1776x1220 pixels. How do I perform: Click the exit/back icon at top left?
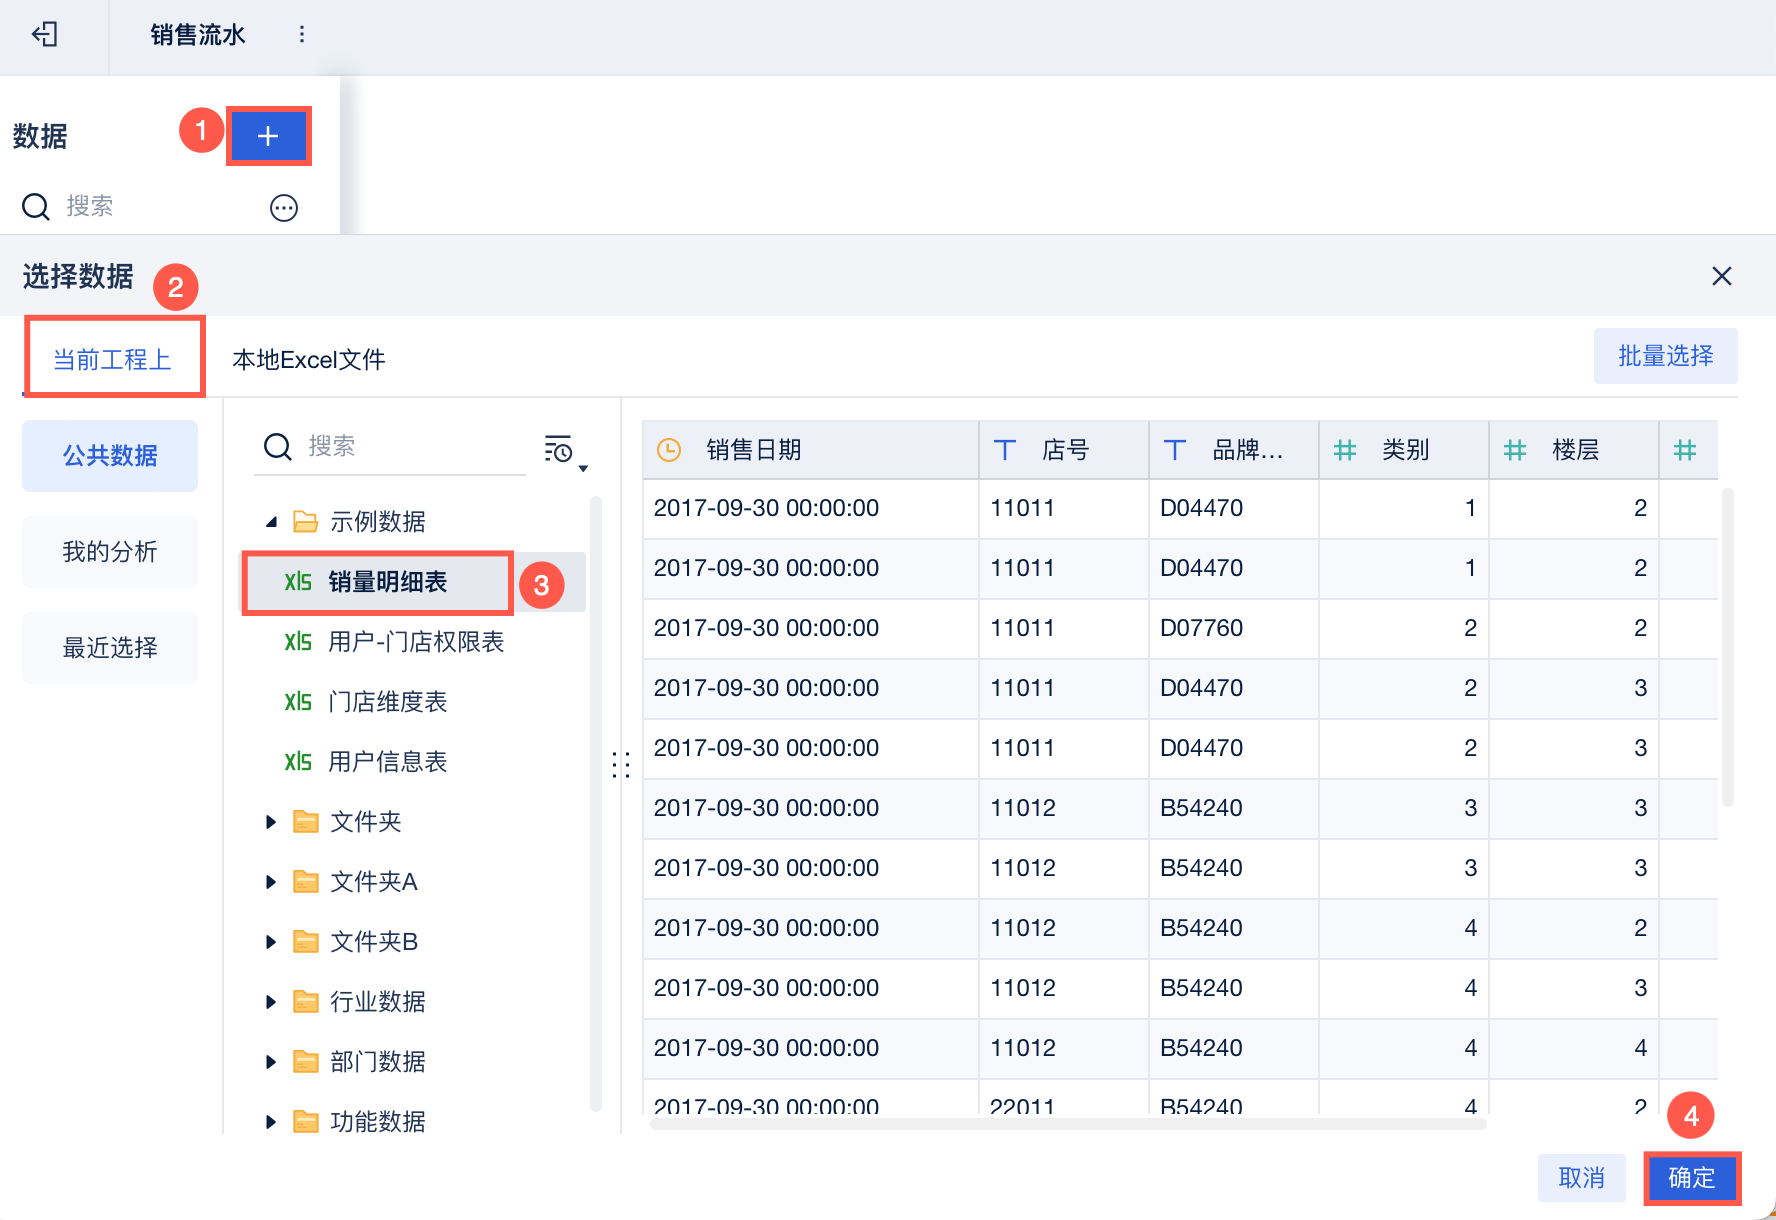tap(45, 35)
